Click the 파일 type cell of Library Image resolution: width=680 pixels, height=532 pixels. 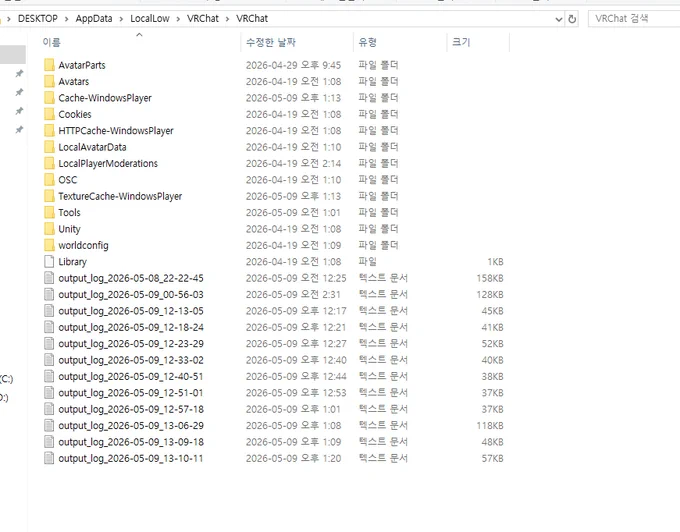point(367,261)
